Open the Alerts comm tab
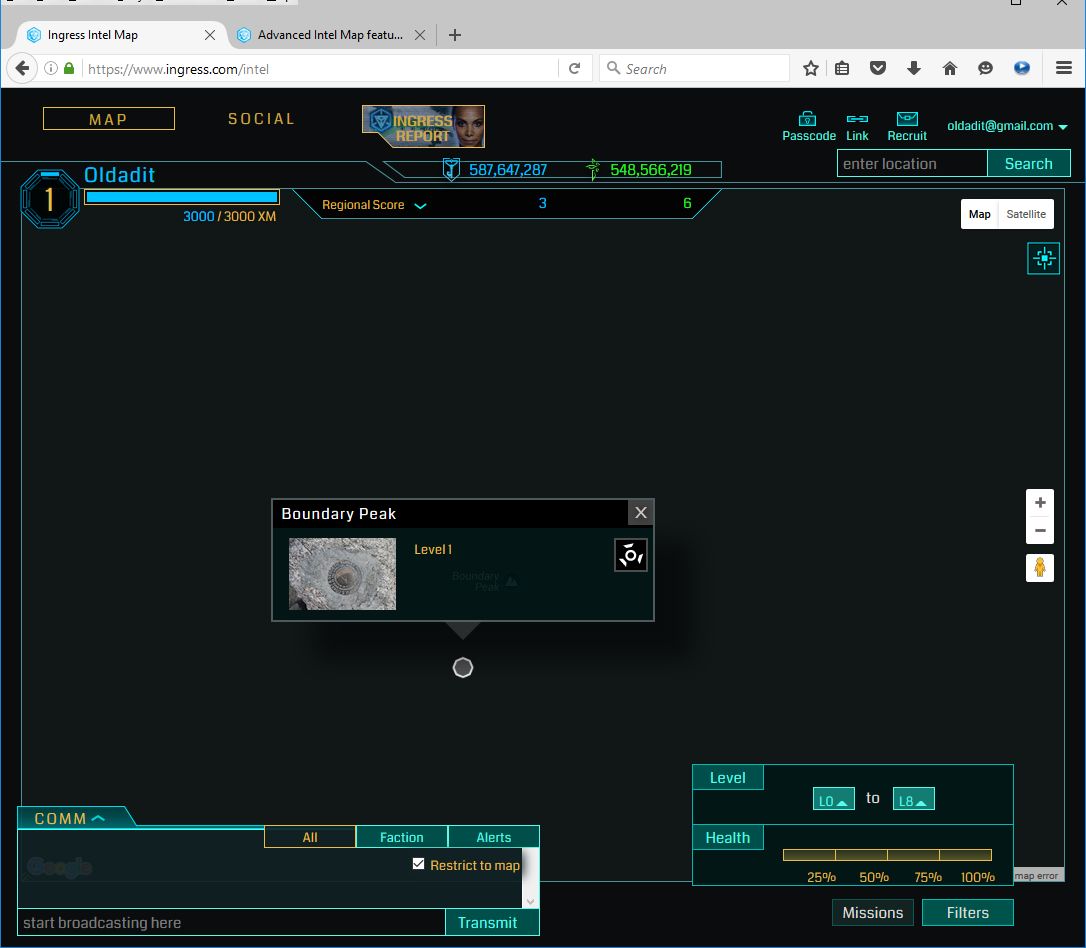The width and height of the screenshot is (1086, 948). [493, 837]
